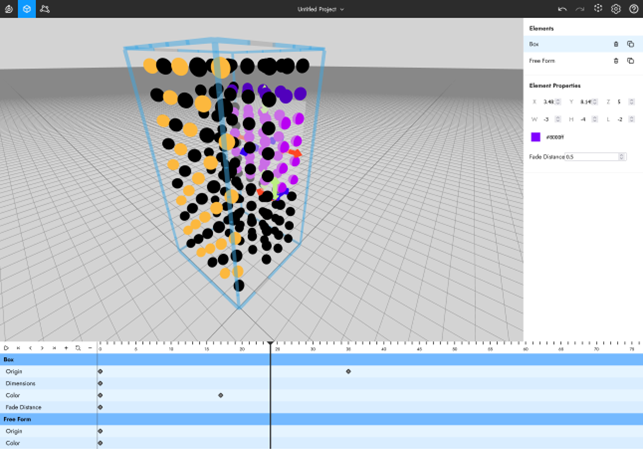
Task: Delete the Box element with trash icon
Action: pos(616,44)
